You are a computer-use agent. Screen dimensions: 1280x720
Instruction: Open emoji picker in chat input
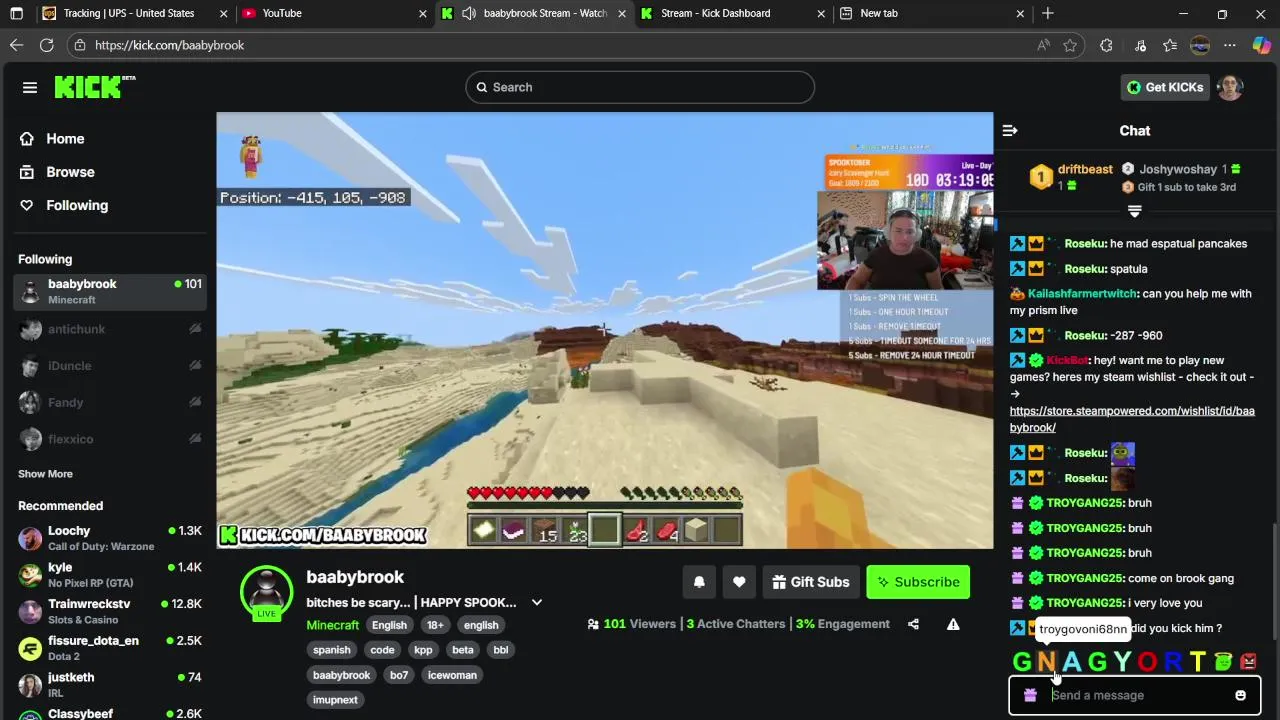[1240, 695]
